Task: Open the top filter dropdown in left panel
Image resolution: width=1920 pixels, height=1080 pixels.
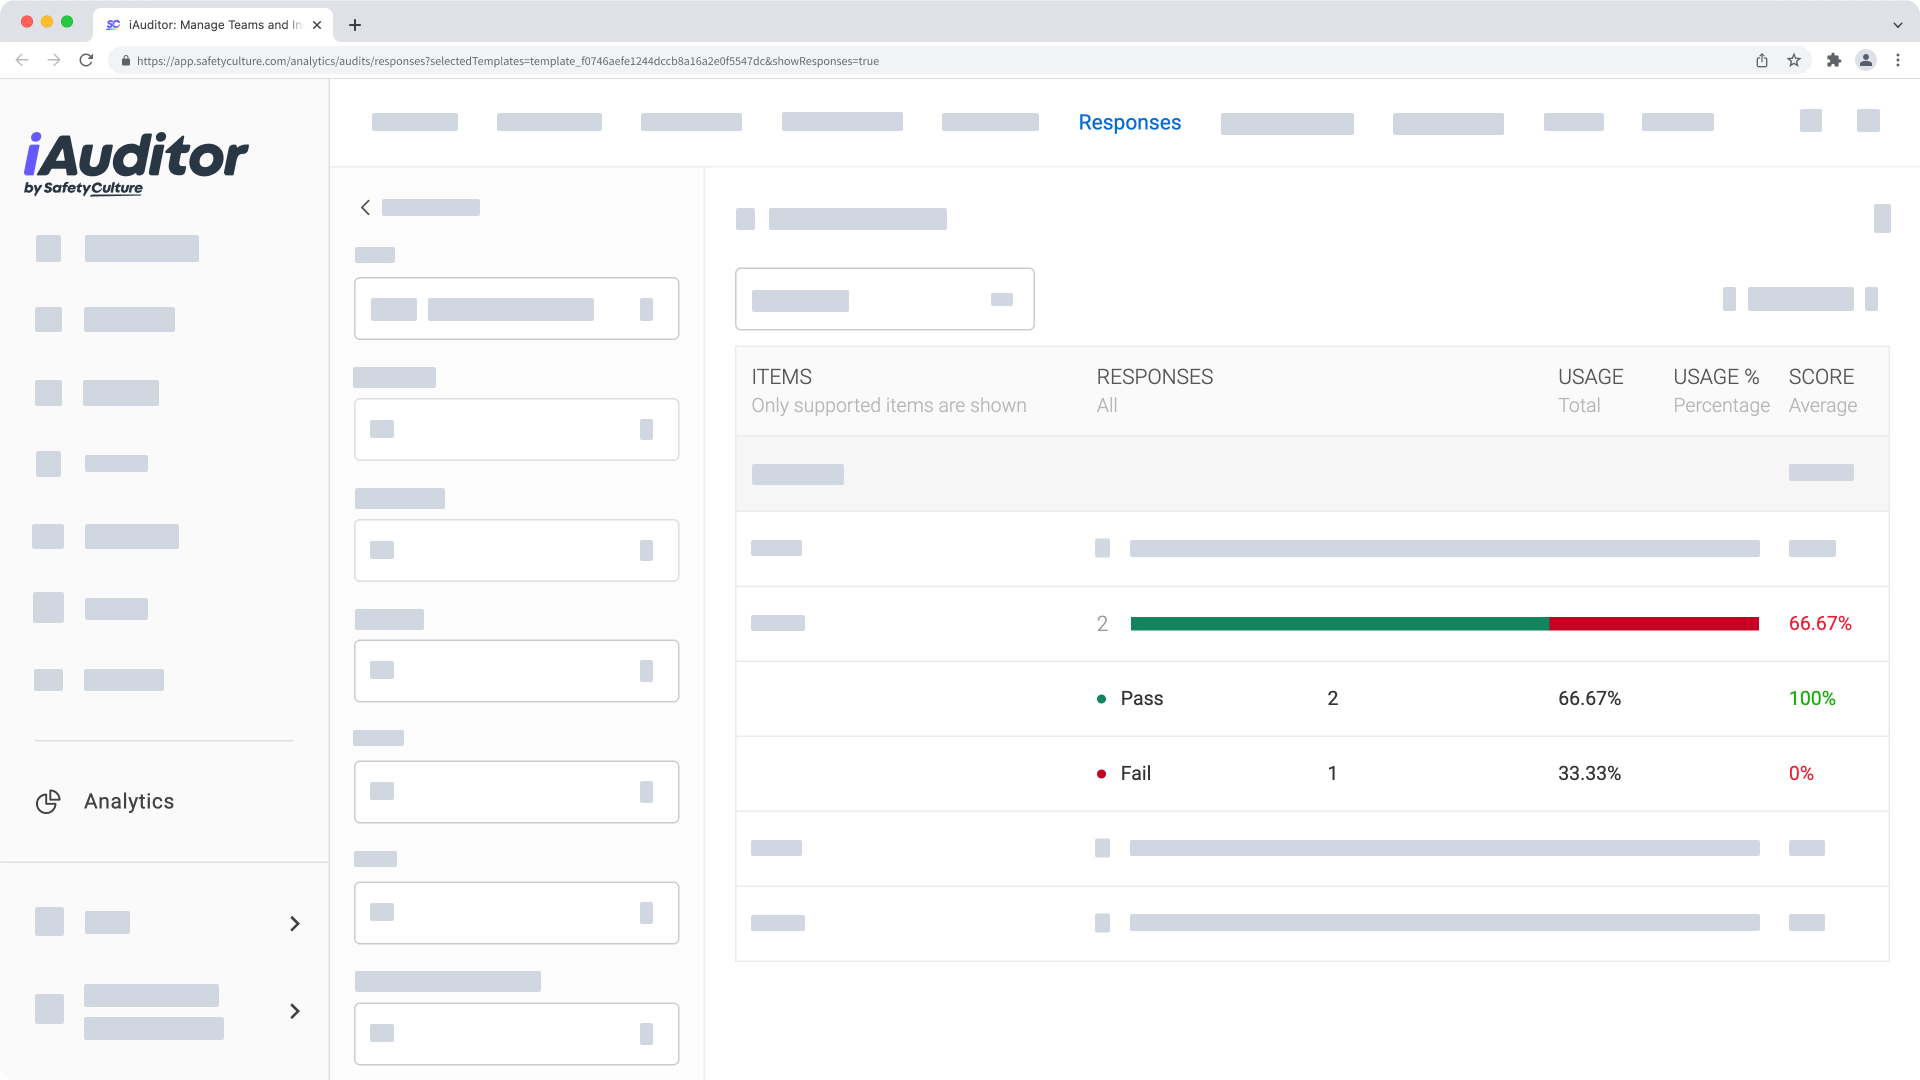Action: click(x=516, y=308)
